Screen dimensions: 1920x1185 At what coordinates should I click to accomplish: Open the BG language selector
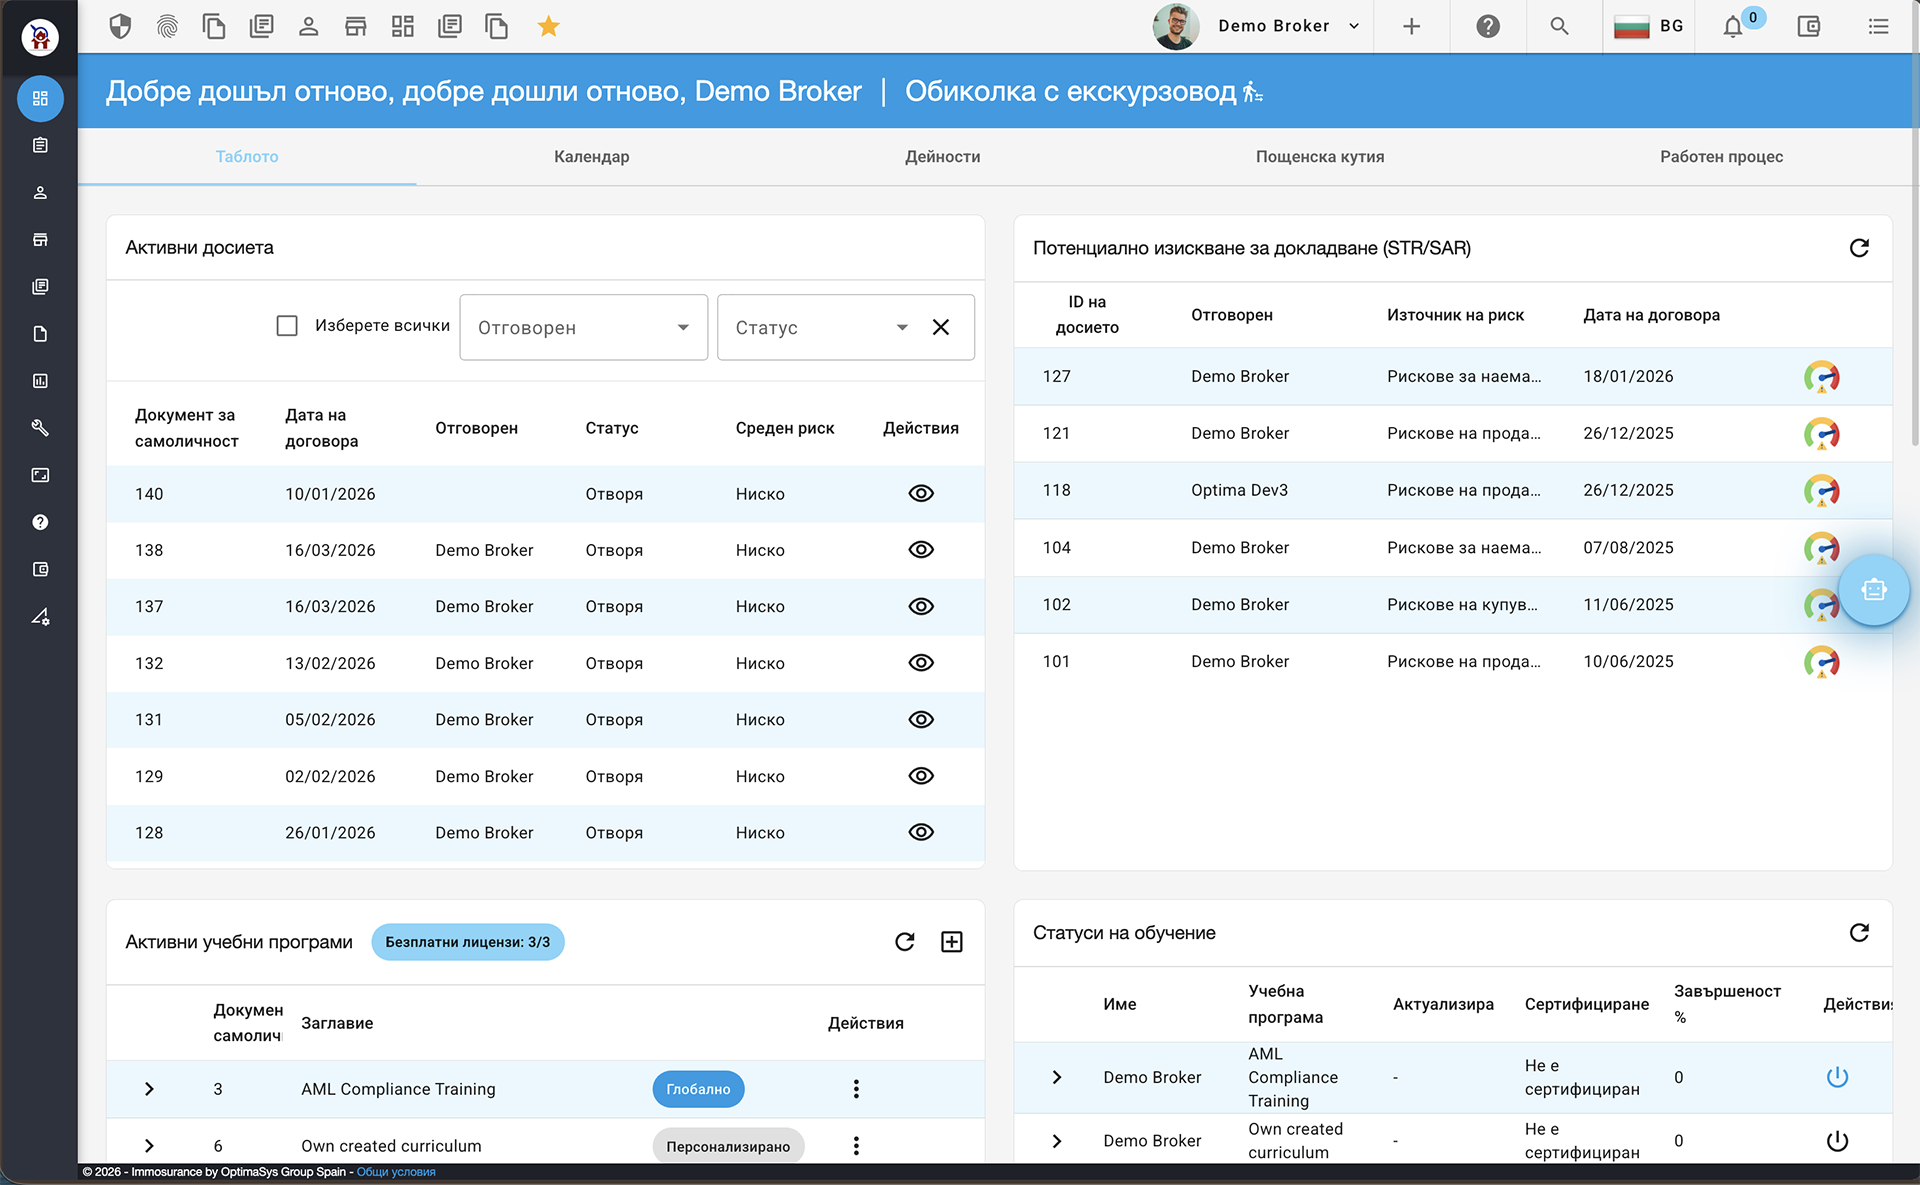1649,26
